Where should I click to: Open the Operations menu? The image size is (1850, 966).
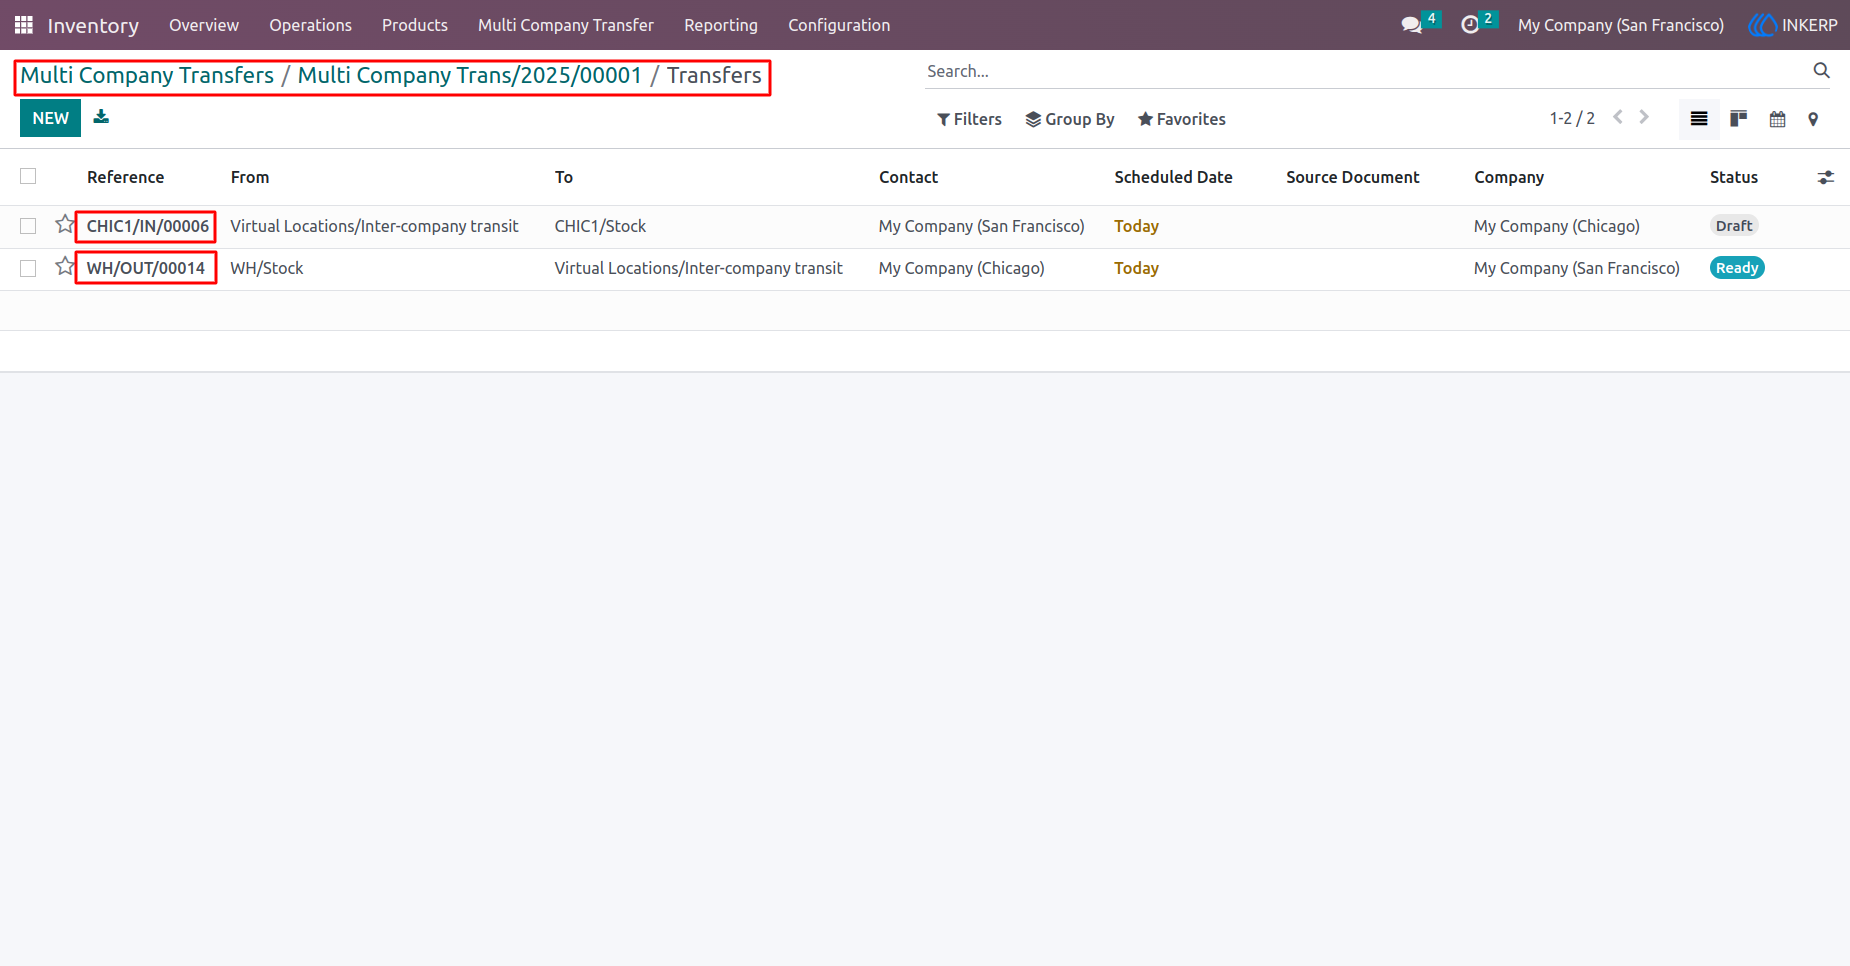(310, 25)
